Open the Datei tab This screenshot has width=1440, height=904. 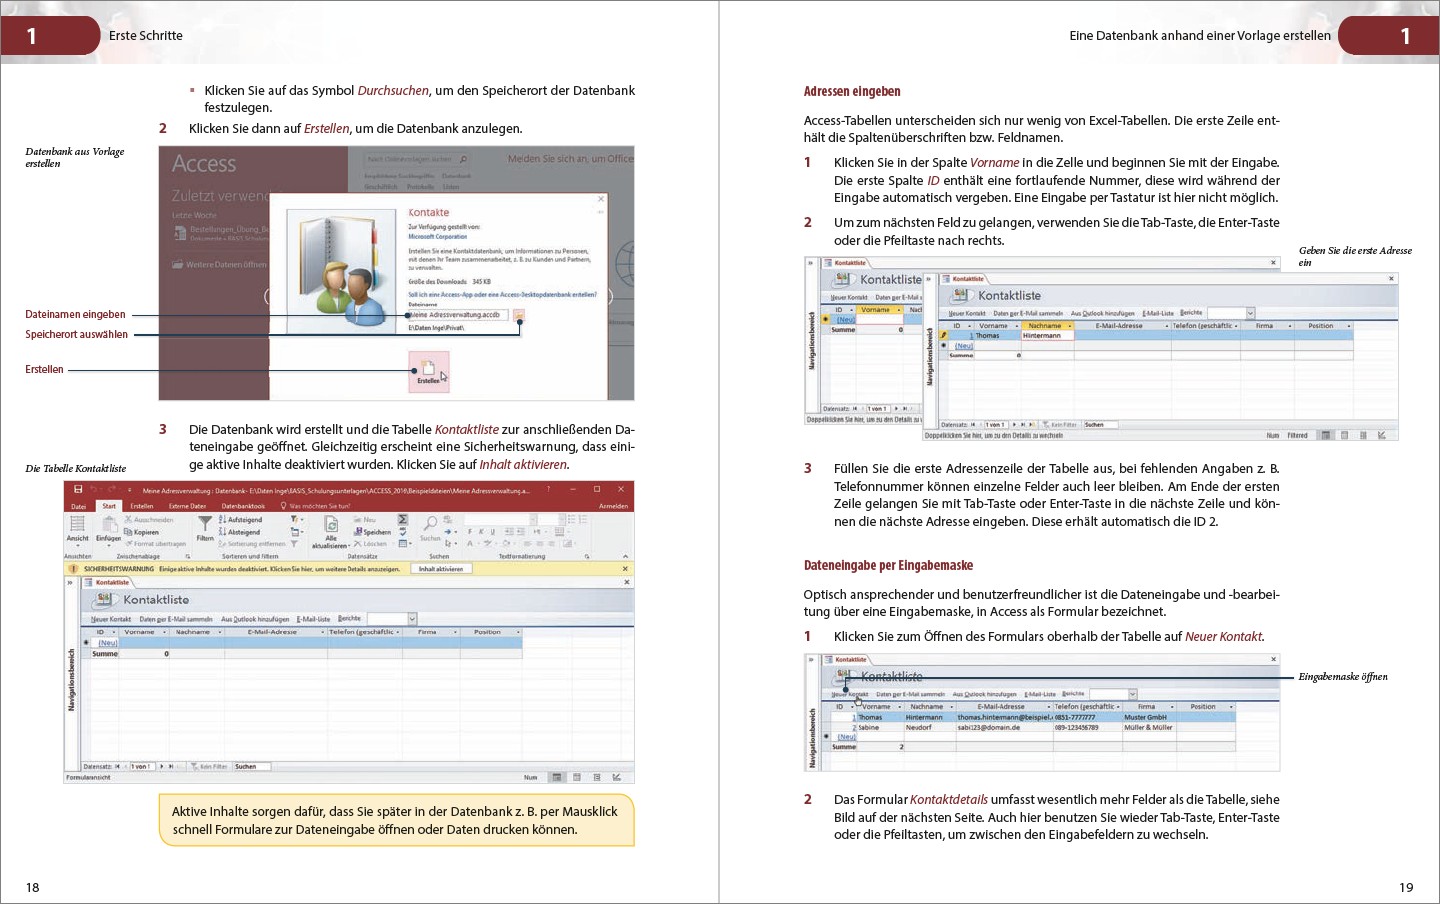pyautogui.click(x=78, y=506)
